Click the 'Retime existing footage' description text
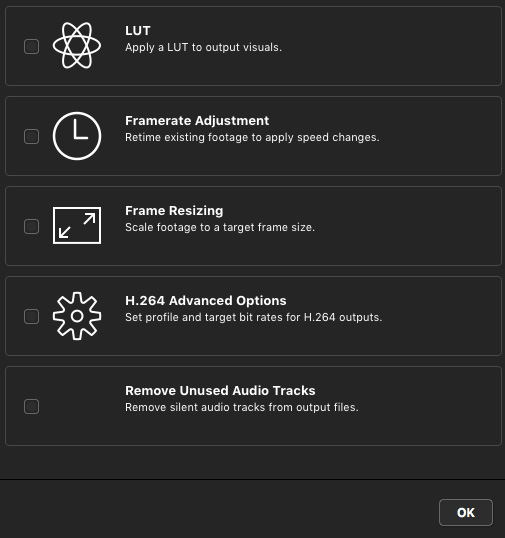This screenshot has width=505, height=538. tap(252, 137)
